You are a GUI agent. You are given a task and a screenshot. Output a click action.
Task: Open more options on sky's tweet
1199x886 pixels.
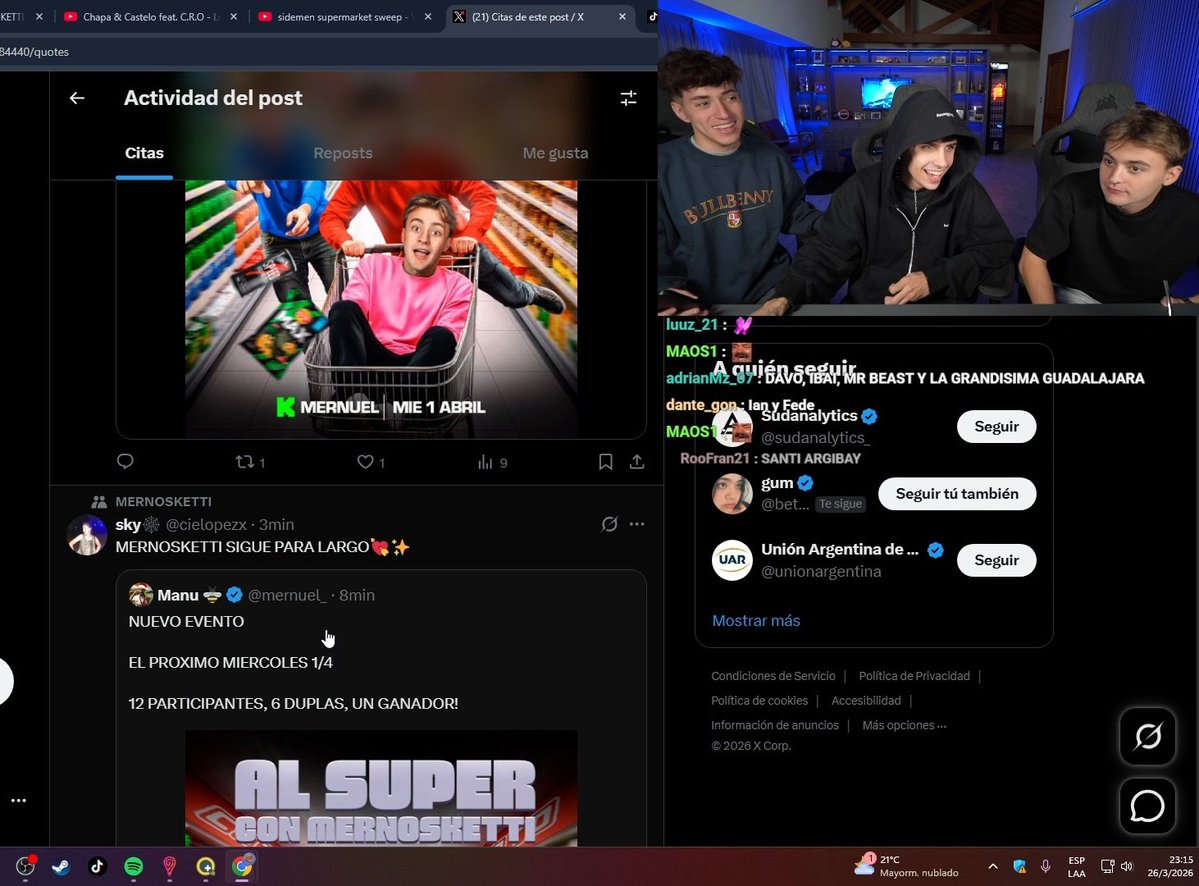tap(637, 524)
